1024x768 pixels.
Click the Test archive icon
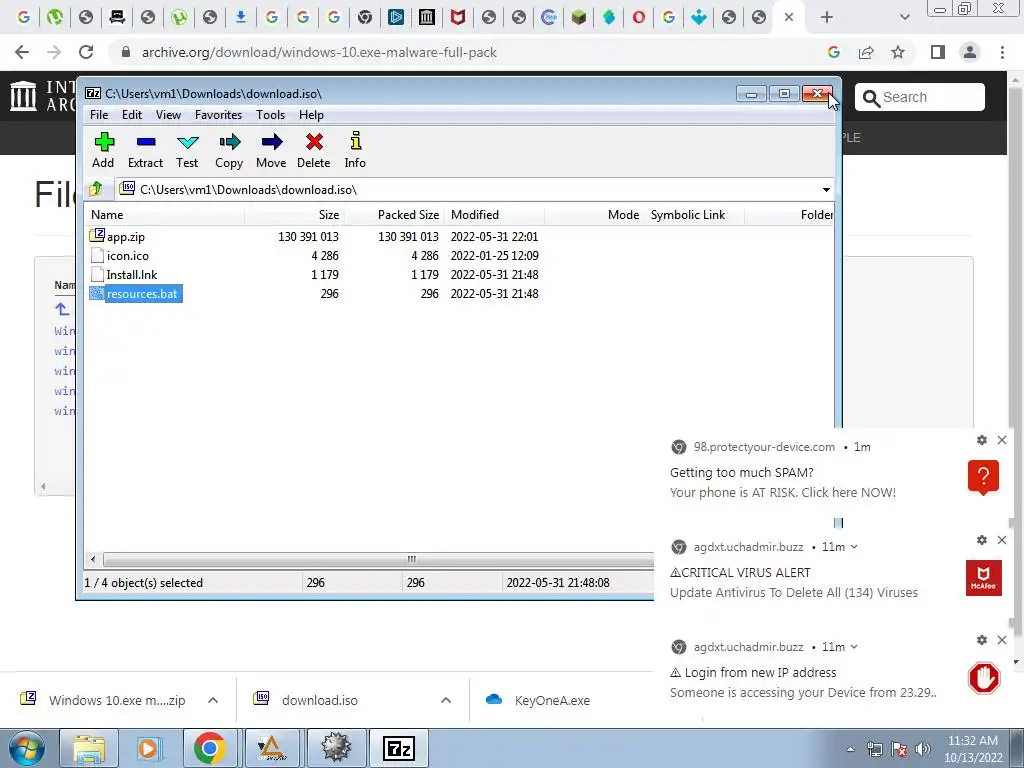click(187, 150)
